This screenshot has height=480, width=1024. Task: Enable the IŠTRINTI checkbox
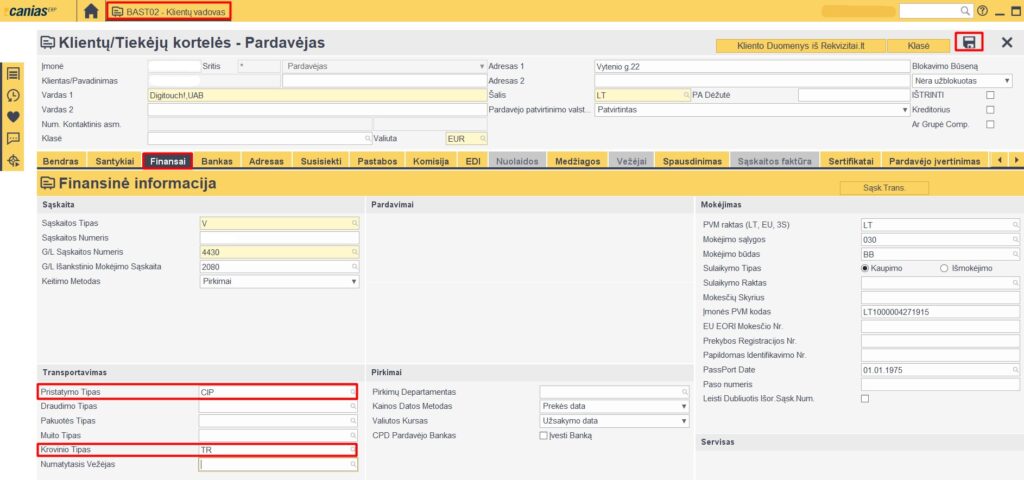(x=990, y=95)
